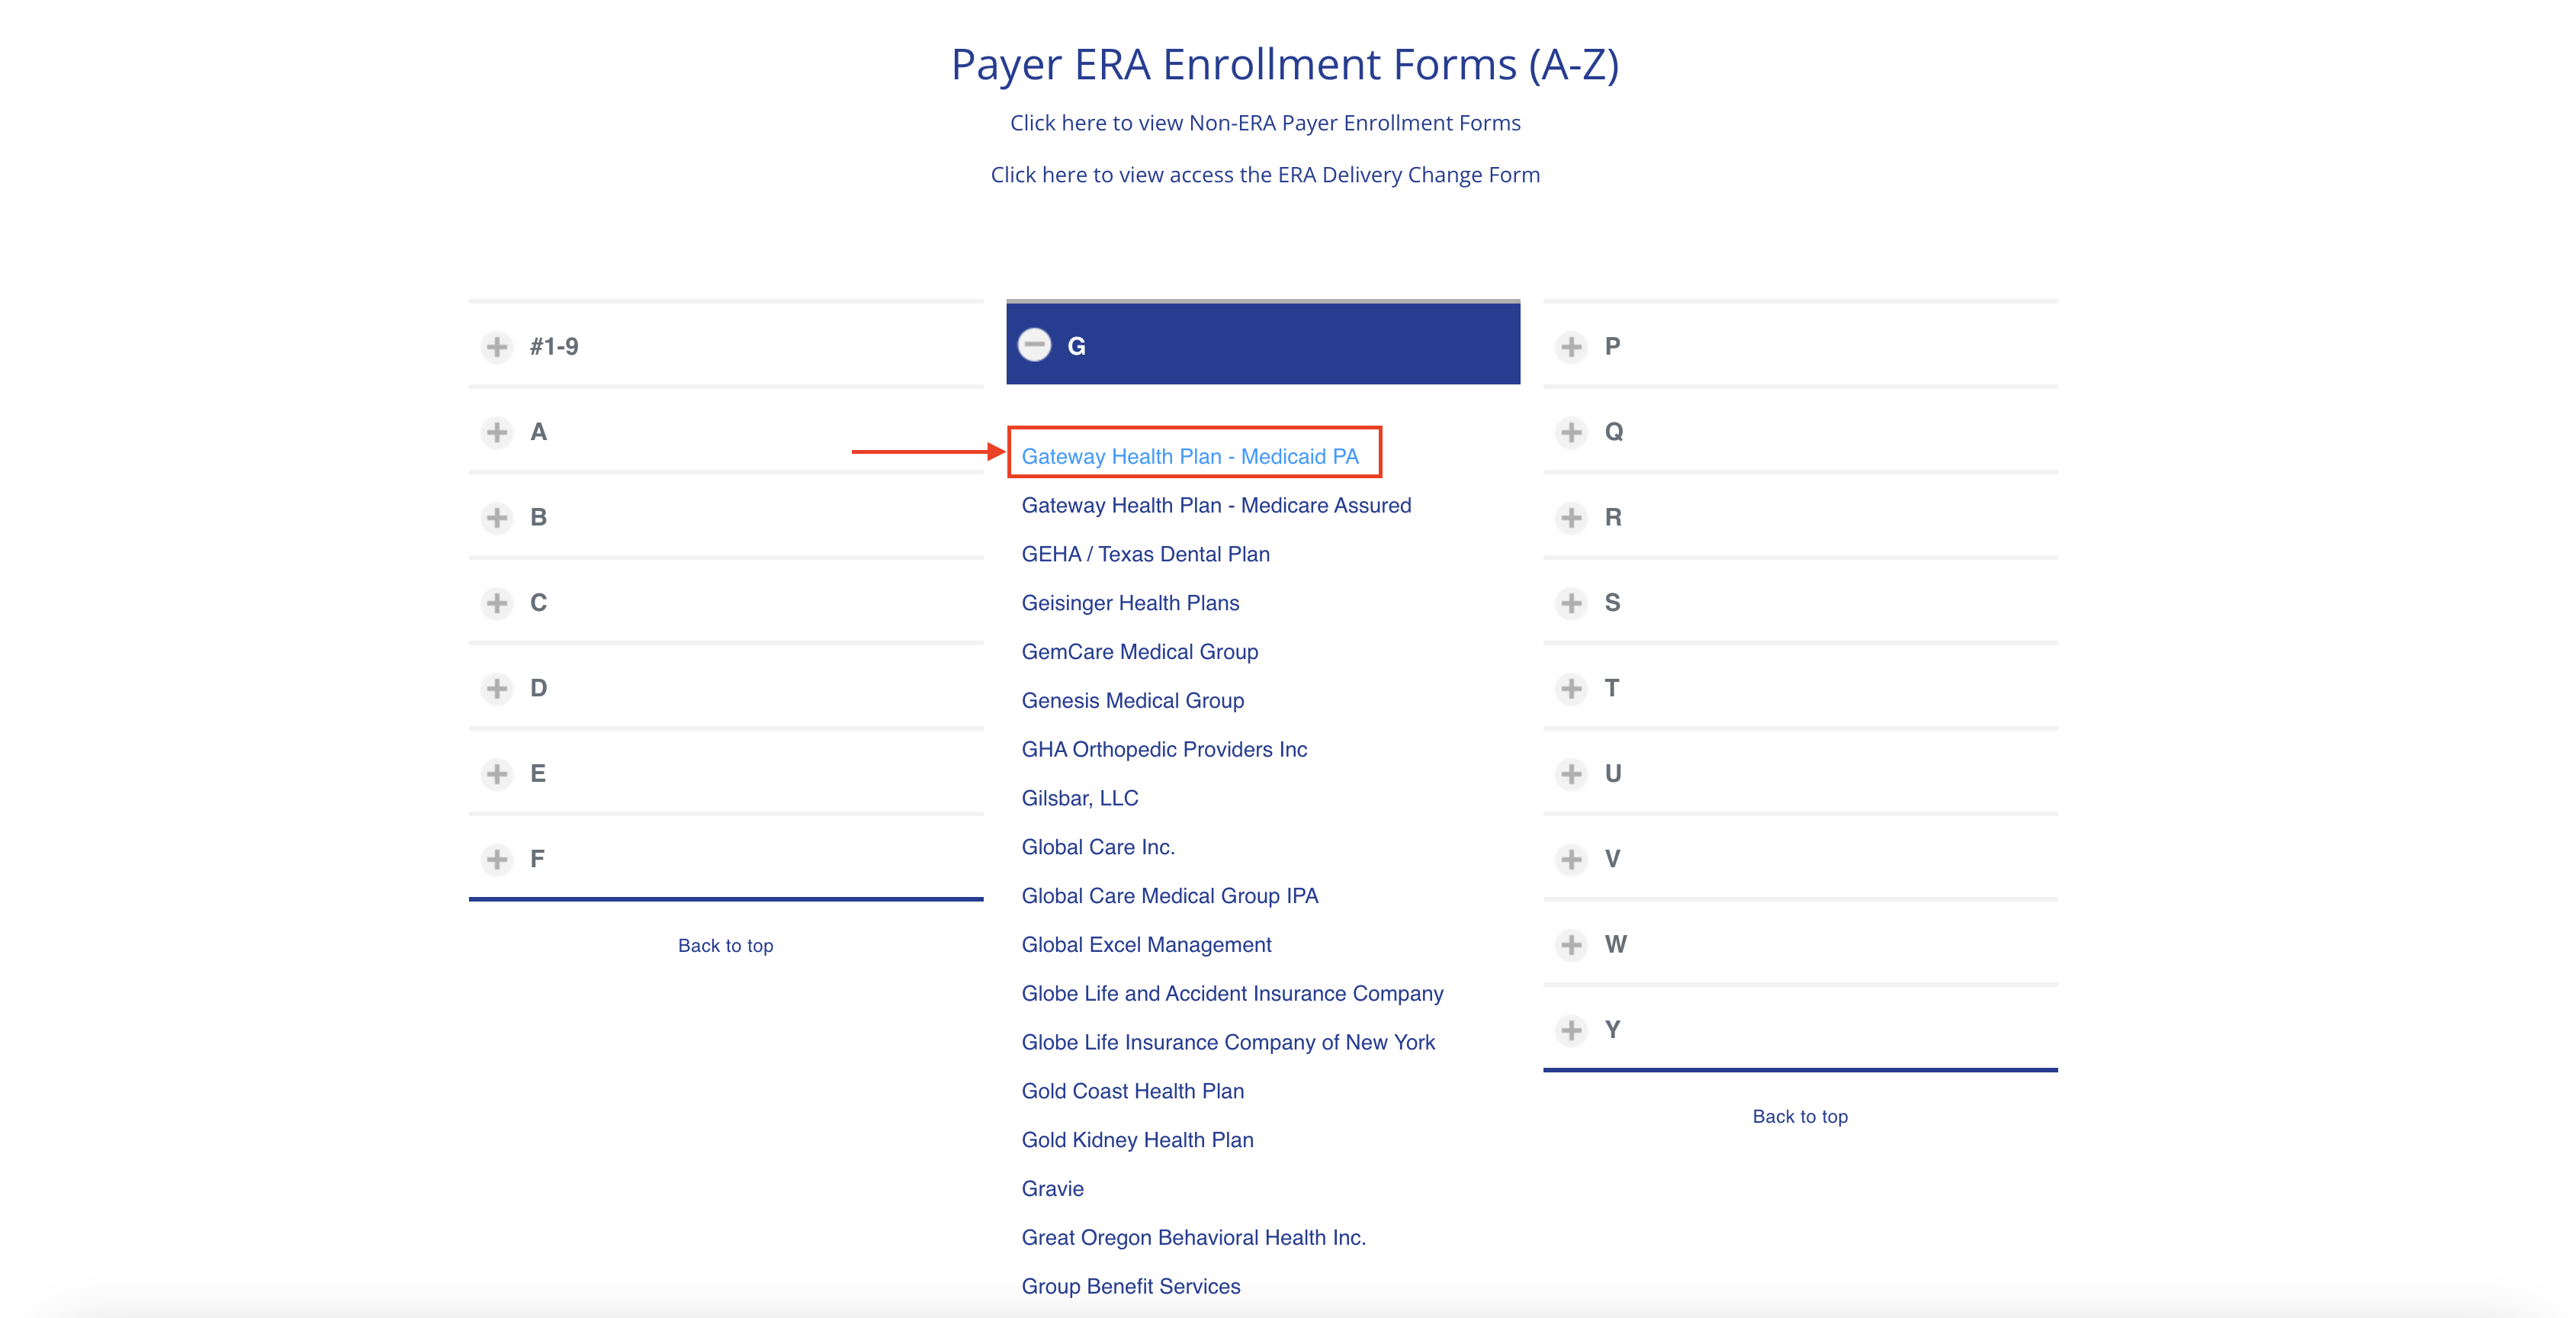Image resolution: width=2576 pixels, height=1318 pixels.
Task: Open GHA Orthopedic Providers Inc
Action: click(x=1164, y=750)
